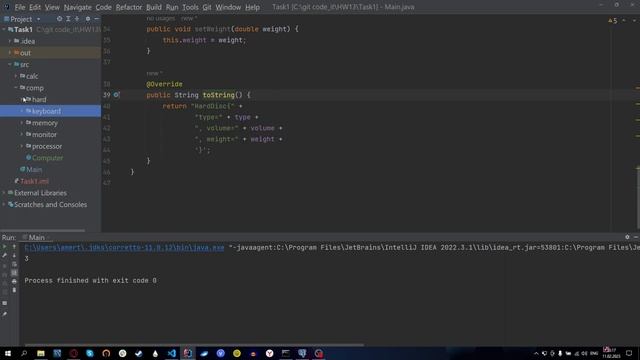Screen dimensions: 640x360
Task: Expand the processor package
Action: 22,146
